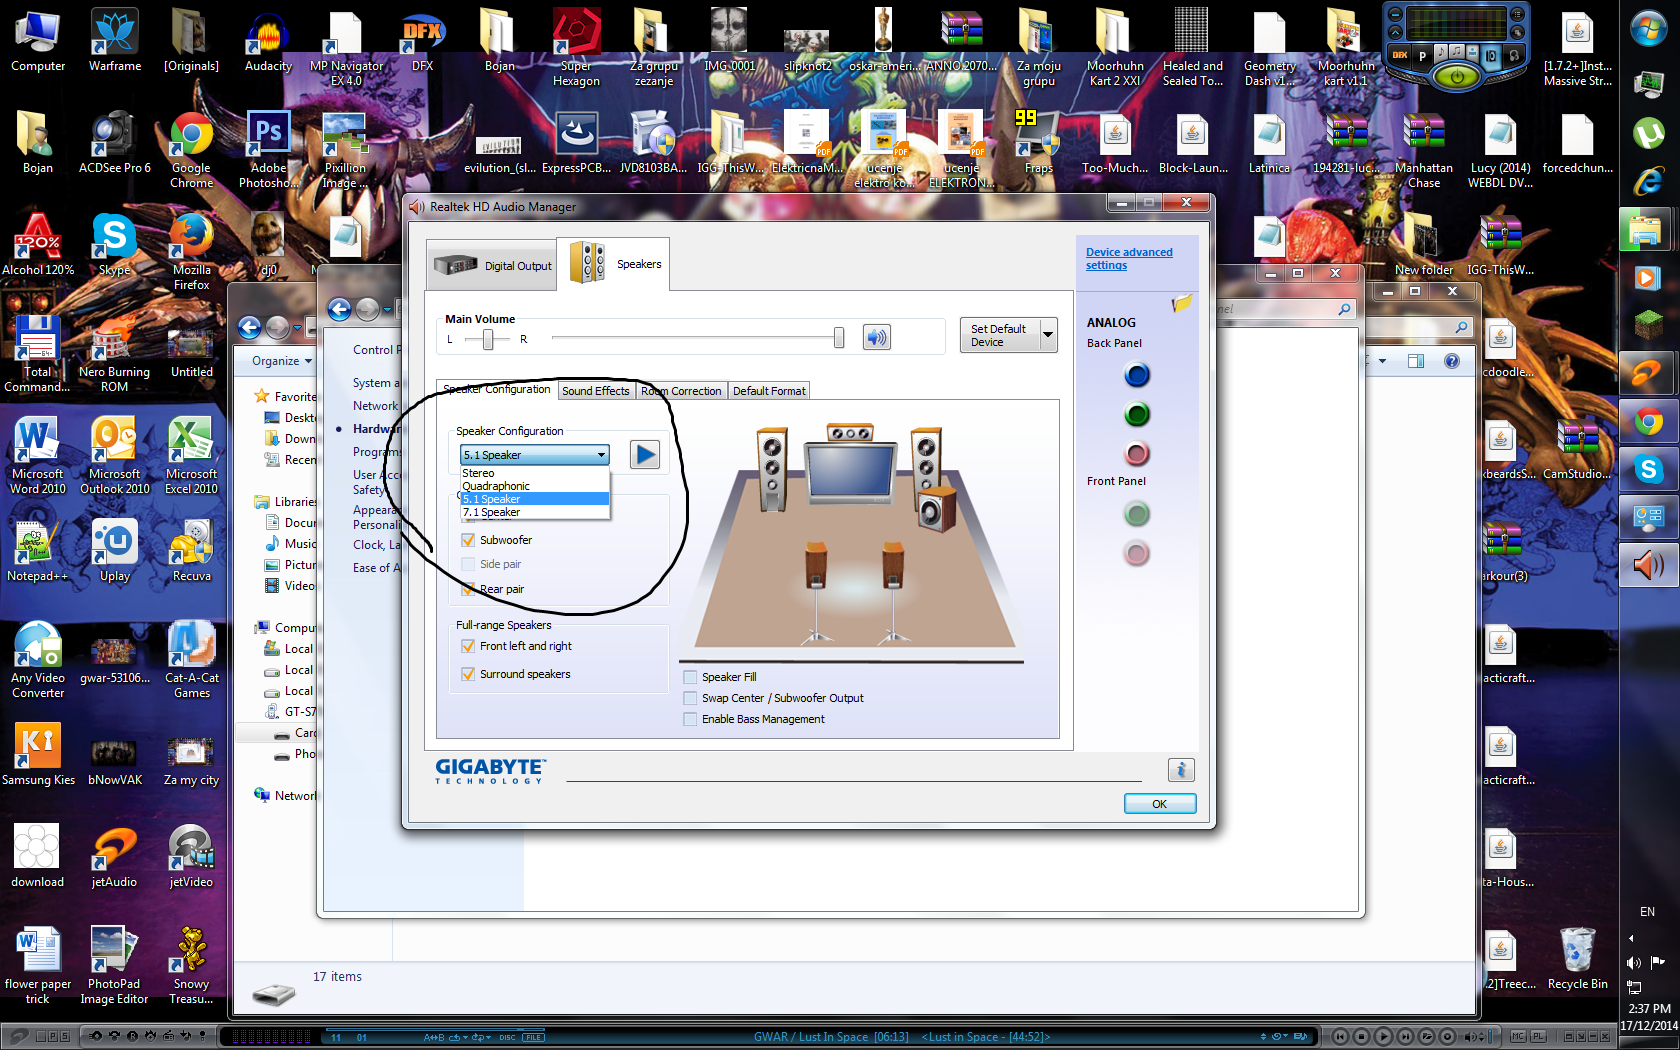Open the Room Correction tab
Image resolution: width=1680 pixels, height=1050 pixels.
(x=680, y=391)
